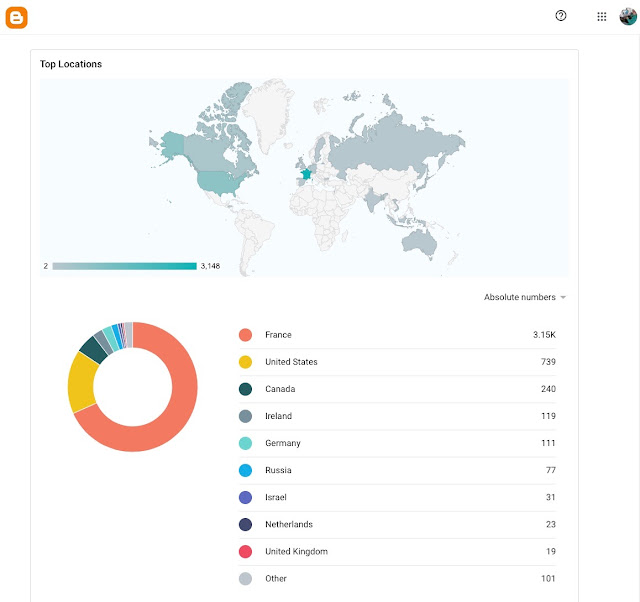Click the dark teal Canada donut segment
Screen dimensions: 640x602
pos(94,349)
